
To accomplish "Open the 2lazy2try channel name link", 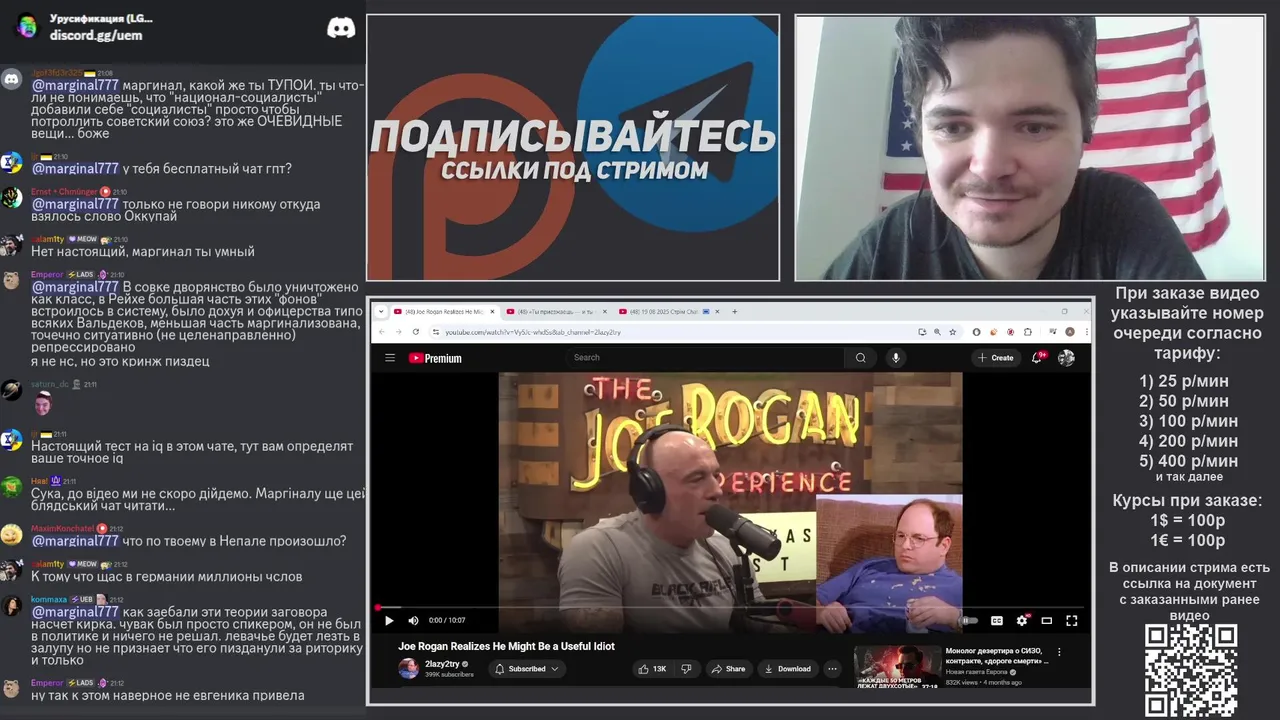I will (x=443, y=664).
